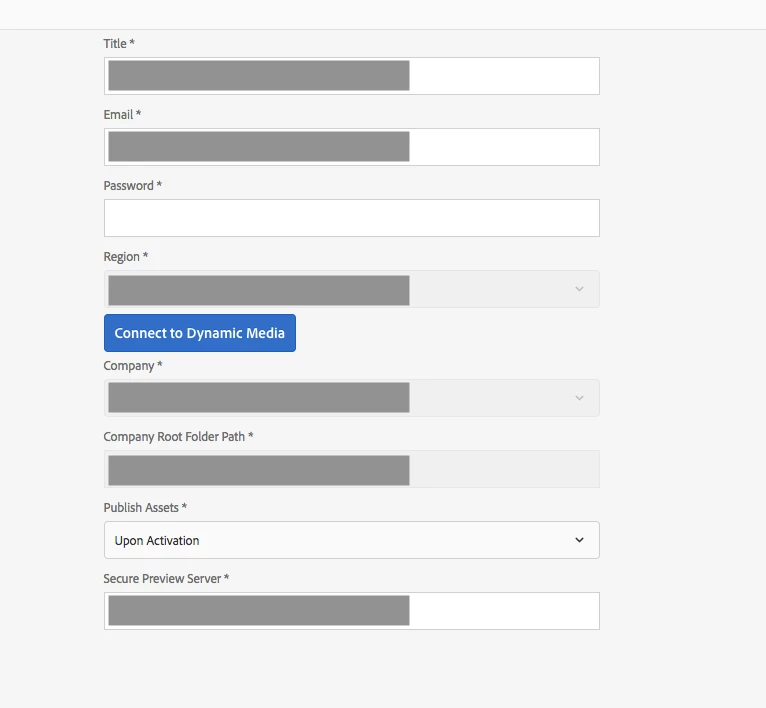
Task: Click the Region label
Action: [x=122, y=257]
